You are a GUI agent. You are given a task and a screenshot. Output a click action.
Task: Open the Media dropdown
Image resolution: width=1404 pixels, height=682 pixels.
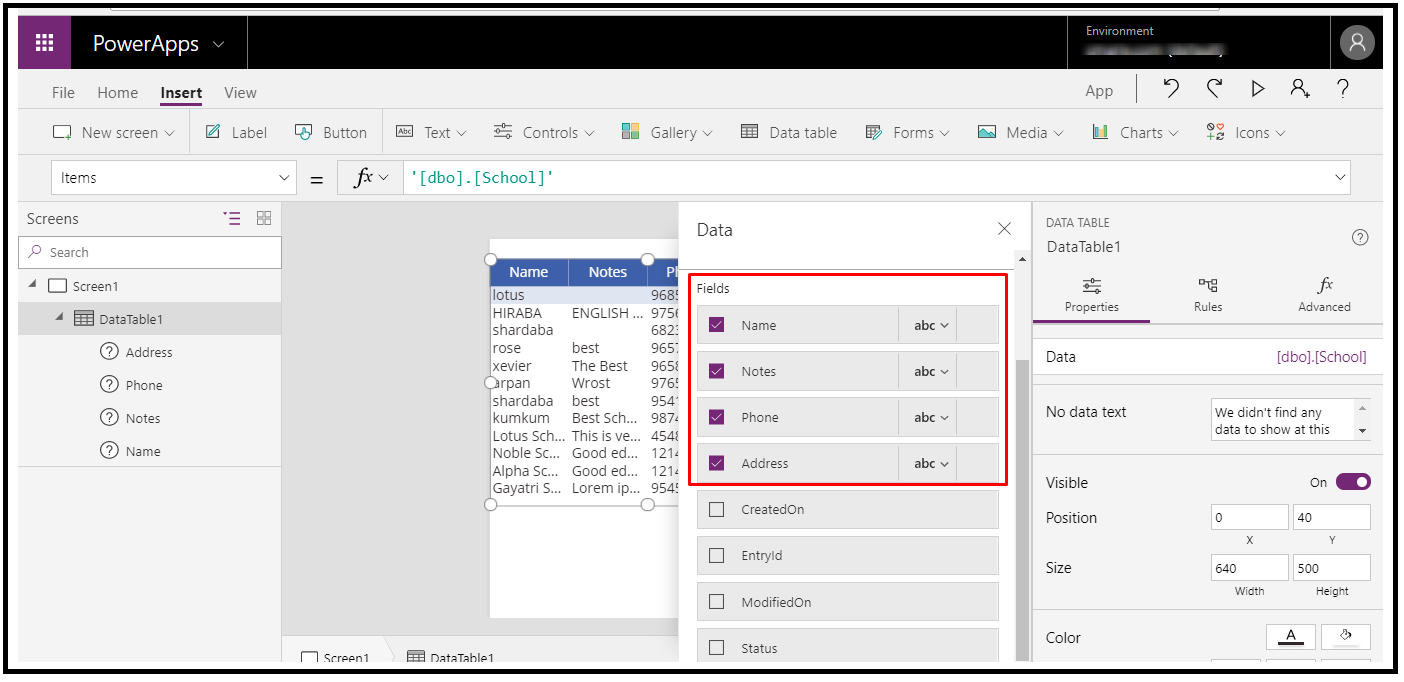pos(1021,132)
